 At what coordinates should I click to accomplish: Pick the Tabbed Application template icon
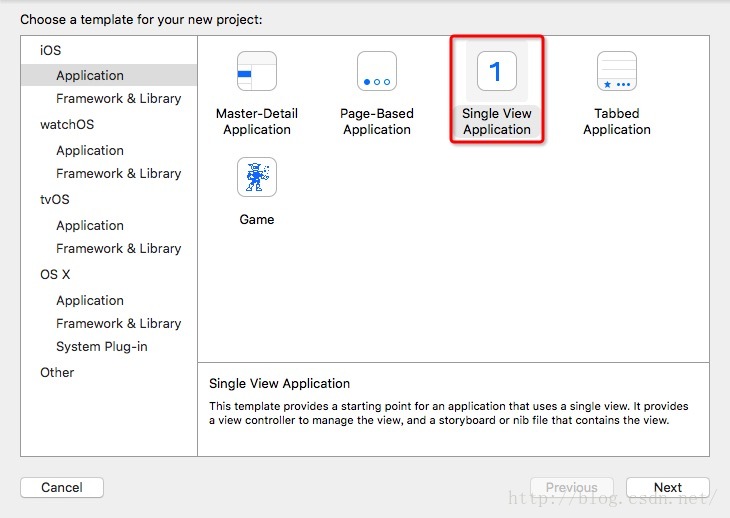pyautogui.click(x=617, y=71)
